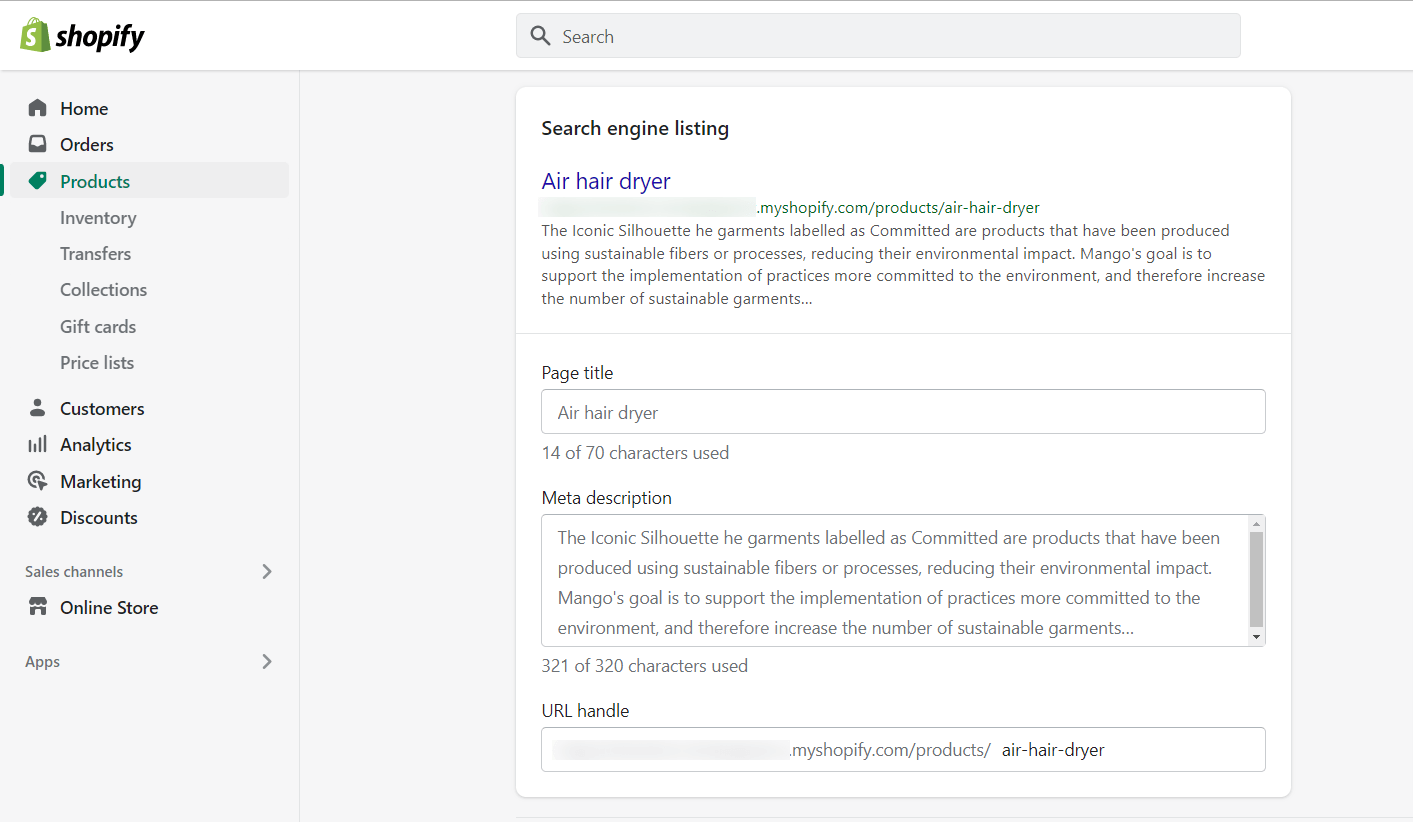Click the URL handle label
Viewport: 1413px width, 822px height.
[585, 710]
